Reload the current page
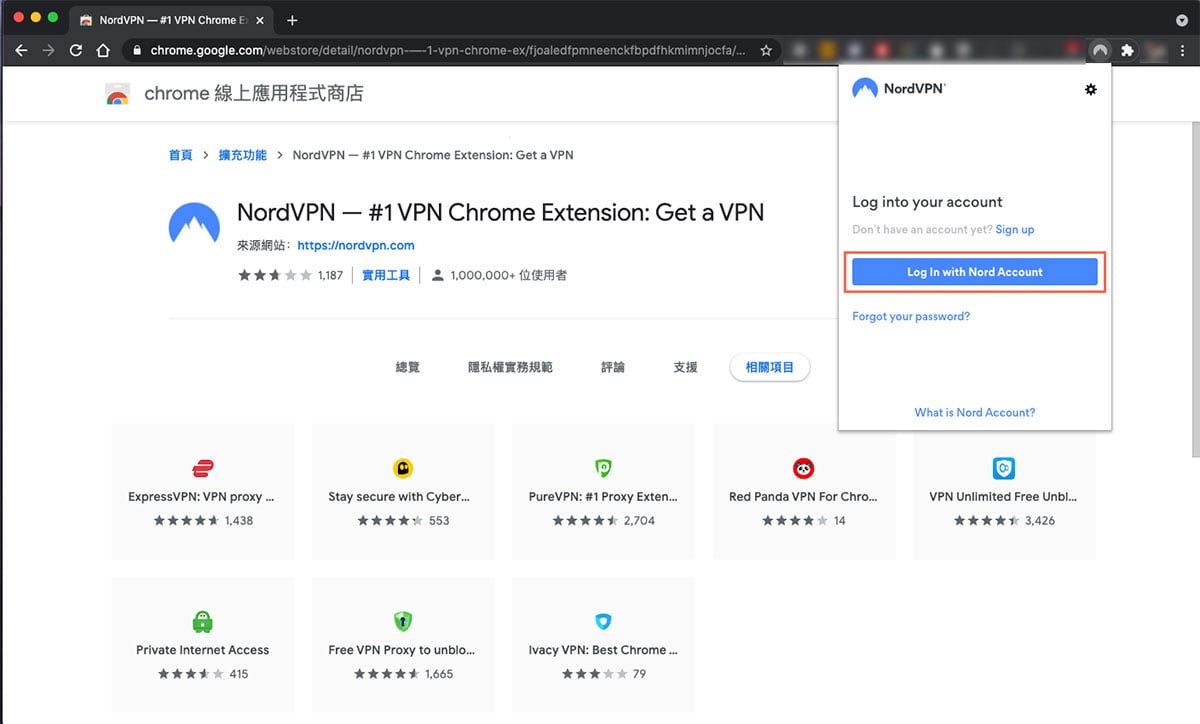1200x724 pixels. pos(76,50)
